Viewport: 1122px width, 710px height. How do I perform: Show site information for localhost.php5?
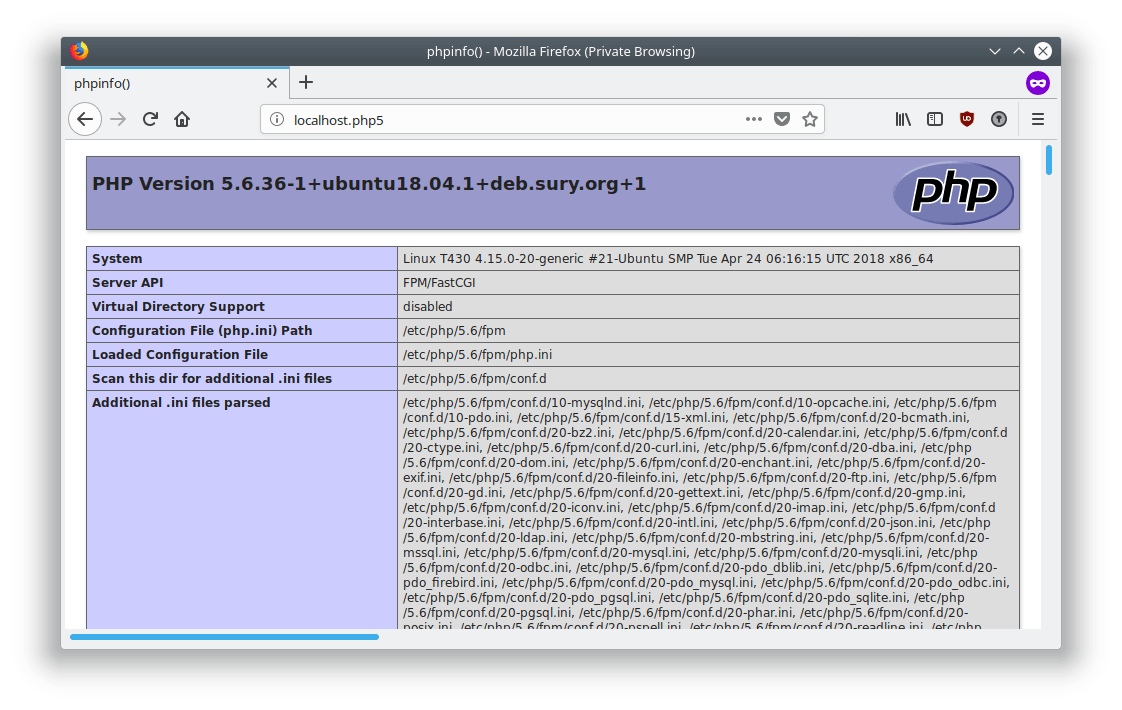coord(277,120)
